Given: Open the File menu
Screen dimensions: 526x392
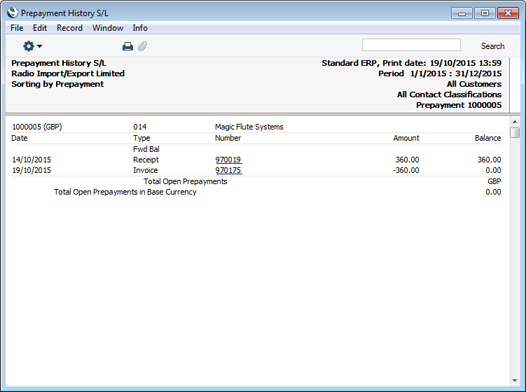Looking at the screenshot, I should pyautogui.click(x=17, y=28).
